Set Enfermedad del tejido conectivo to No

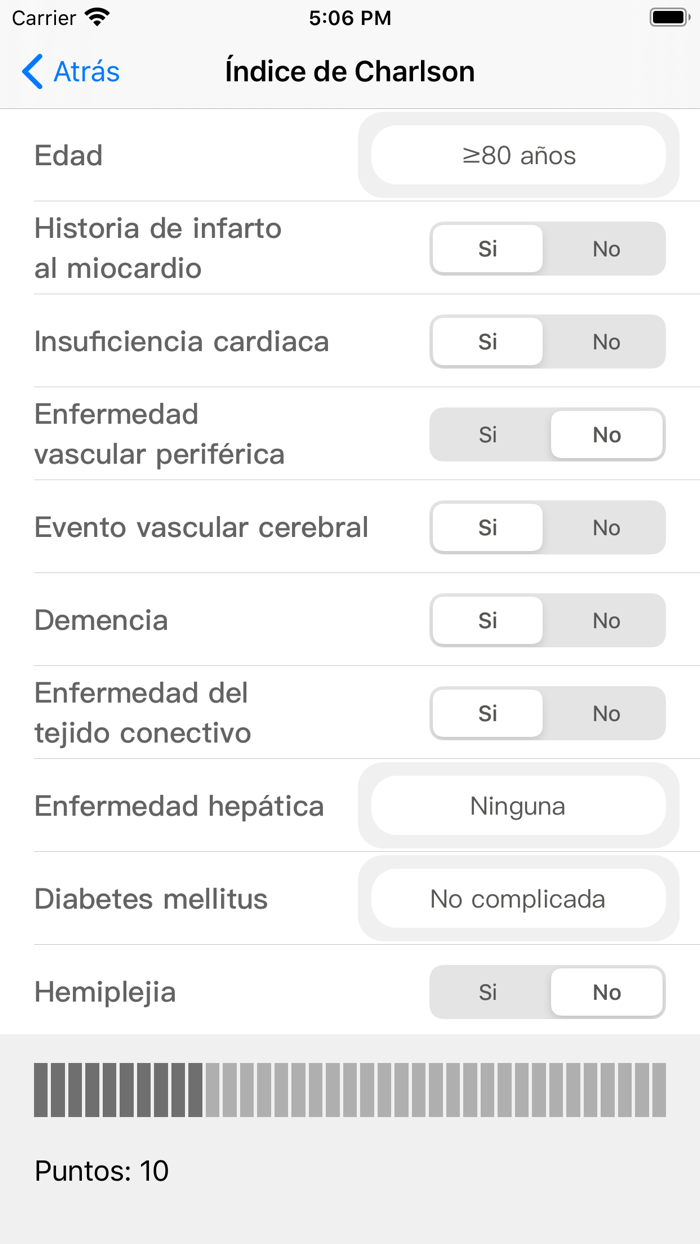606,714
